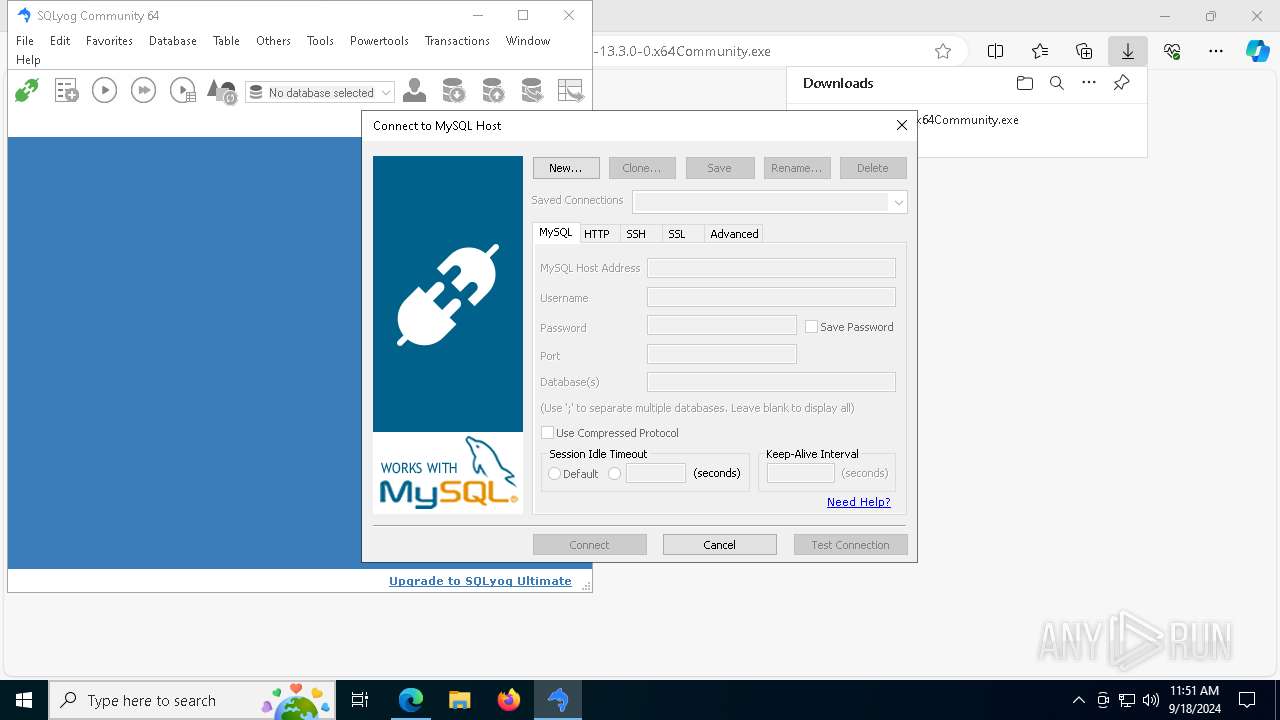Click the Password input field
Screen dimensions: 1280x720
point(722,325)
